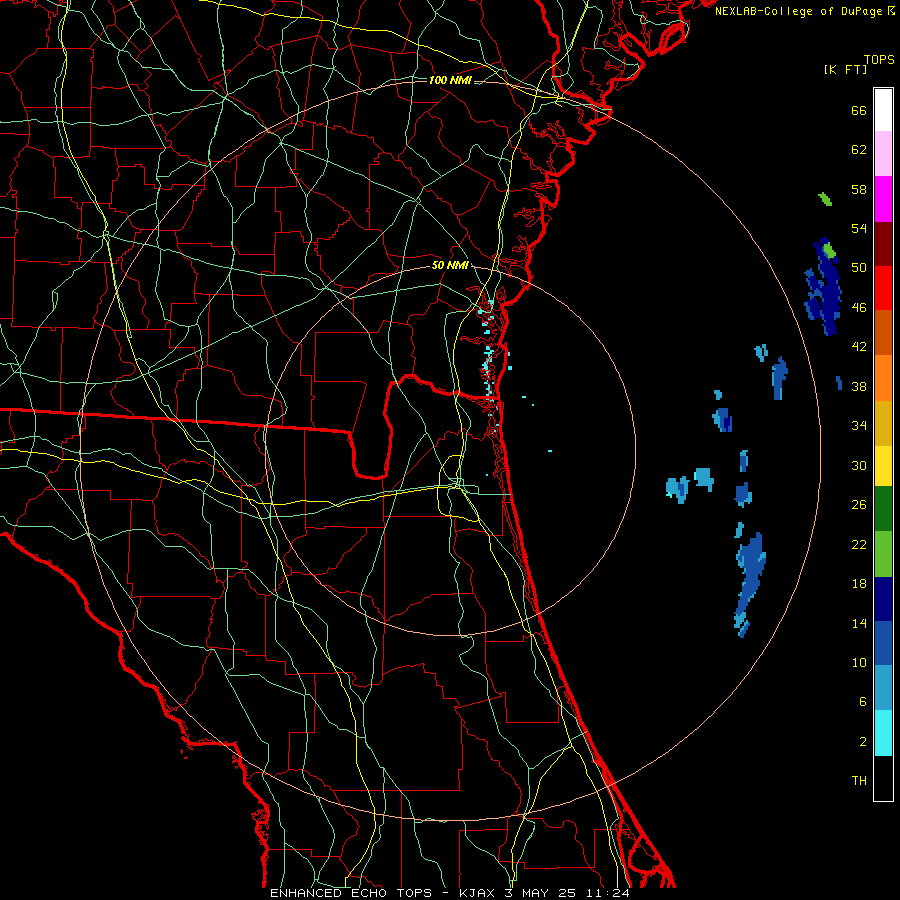
Task: Pick the dark red legend swatch
Action: [883, 243]
